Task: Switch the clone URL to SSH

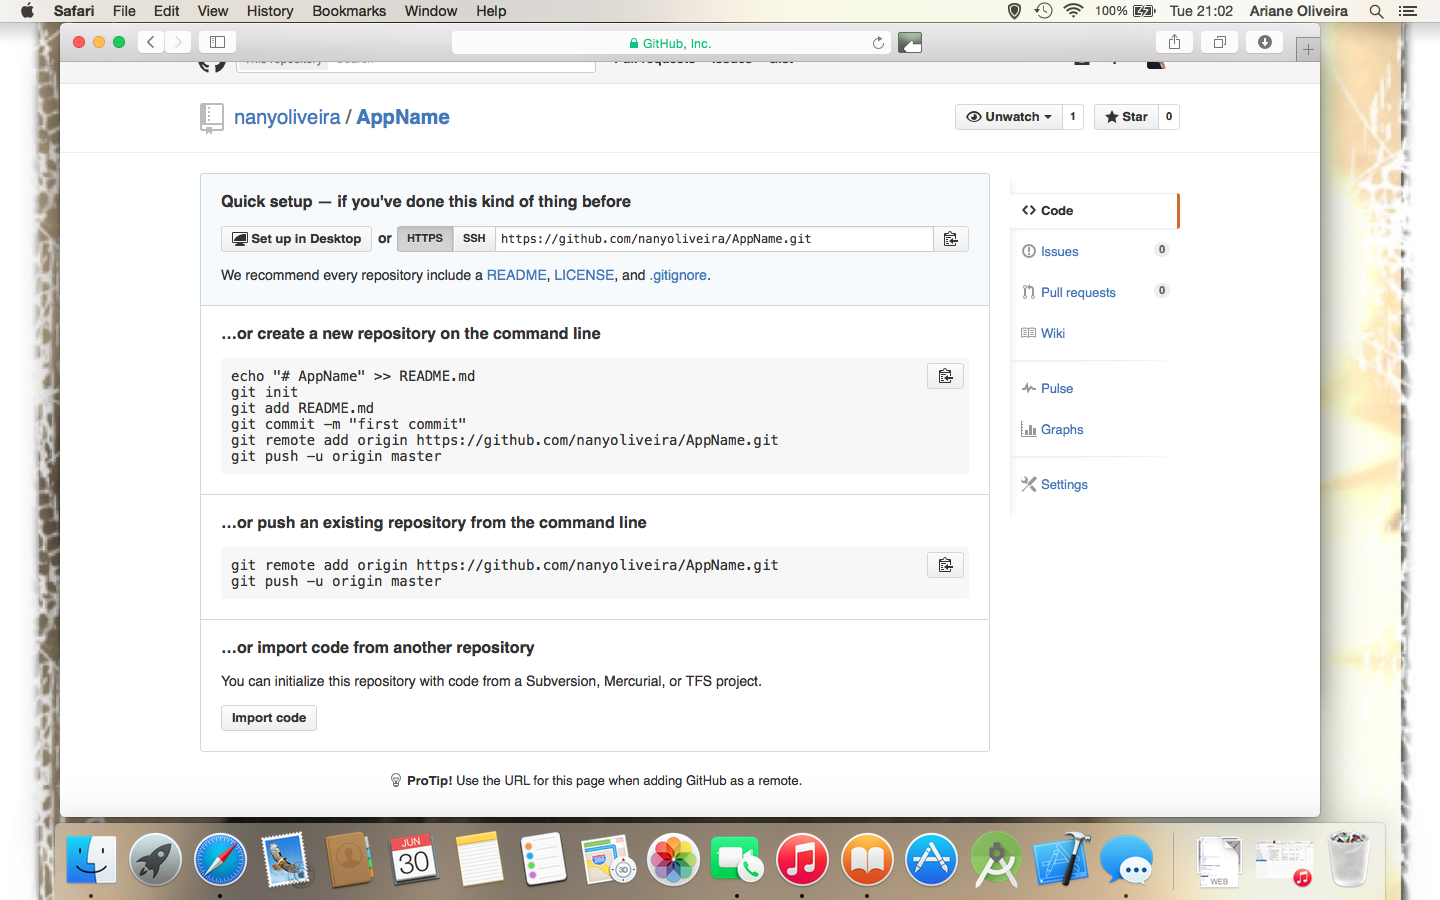Action: click(473, 239)
